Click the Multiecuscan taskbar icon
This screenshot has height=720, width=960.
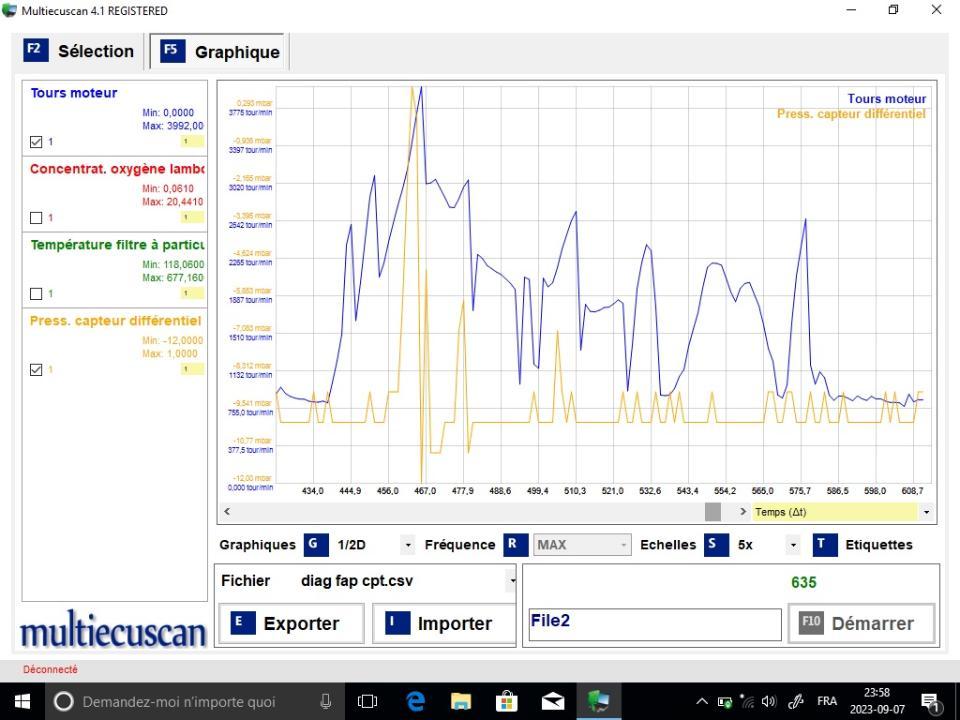click(x=598, y=702)
